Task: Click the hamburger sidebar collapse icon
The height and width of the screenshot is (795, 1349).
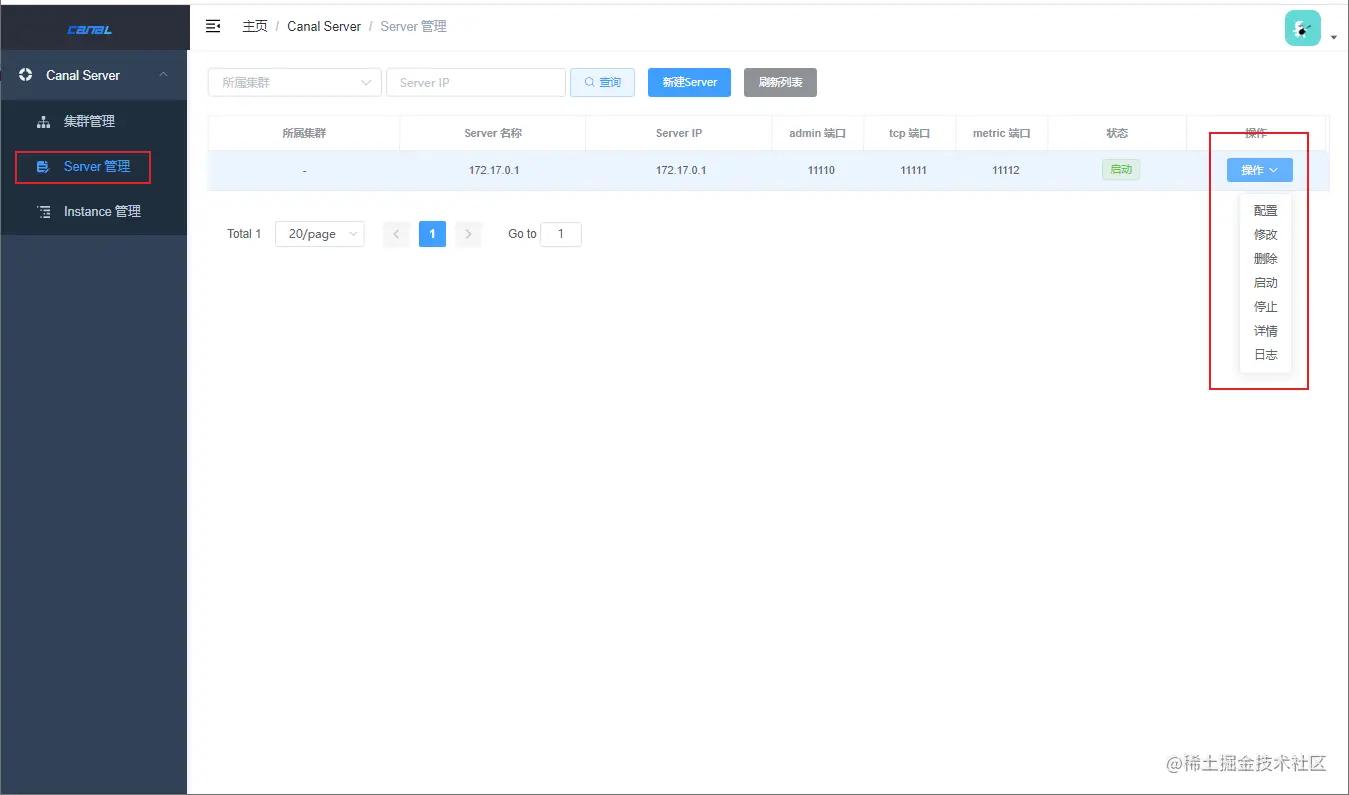Action: pos(213,26)
